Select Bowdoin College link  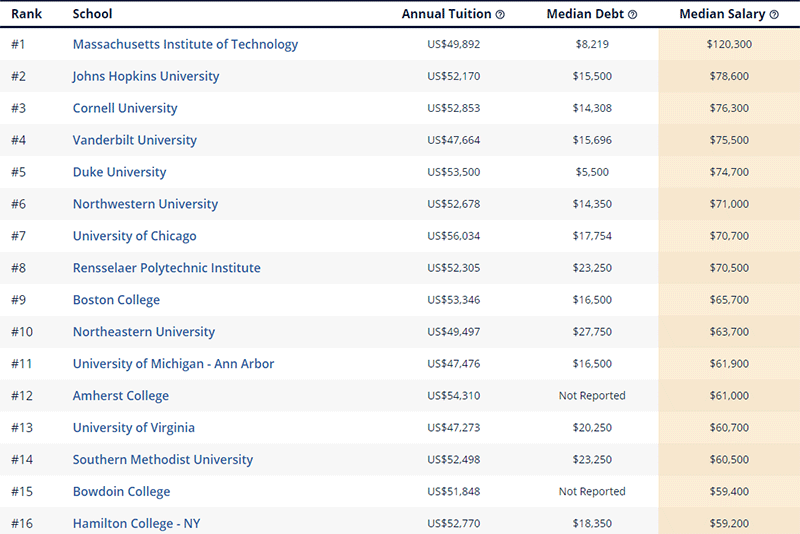tap(122, 492)
